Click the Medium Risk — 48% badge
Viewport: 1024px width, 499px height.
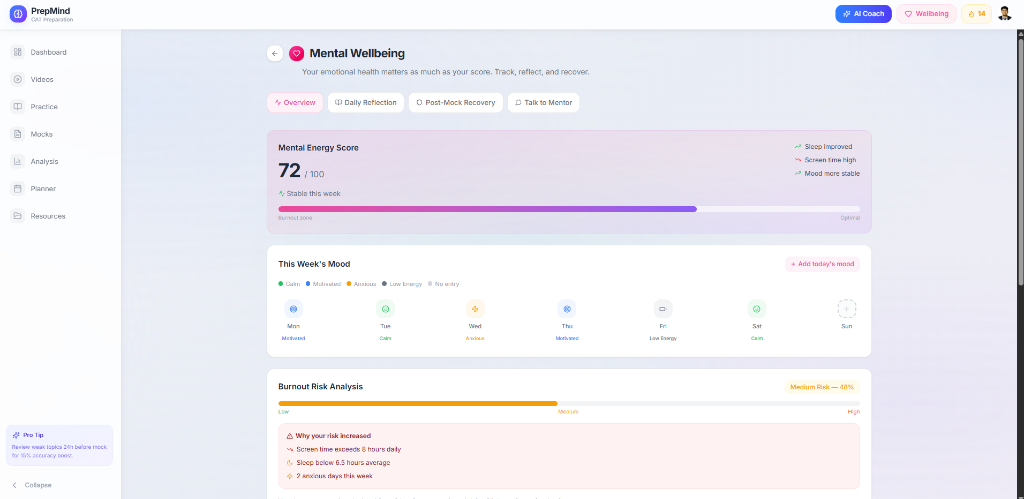tap(822, 387)
